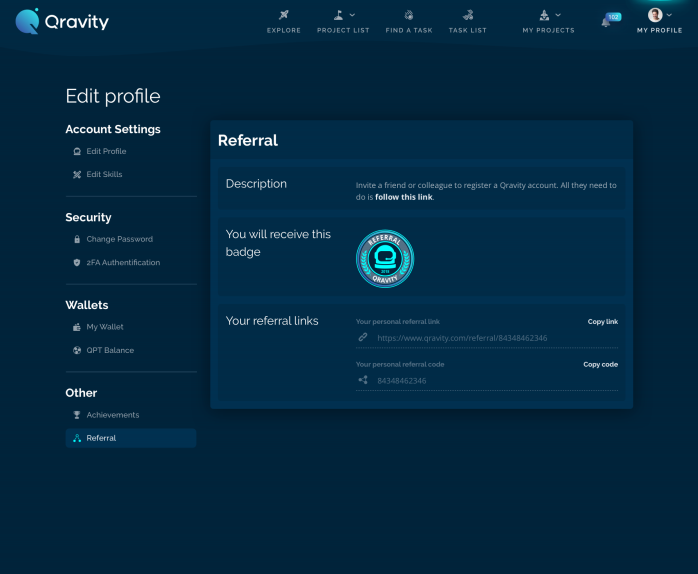Click the 'Edit profile' page heading
Image resolution: width=698 pixels, height=574 pixels.
pyautogui.click(x=113, y=96)
